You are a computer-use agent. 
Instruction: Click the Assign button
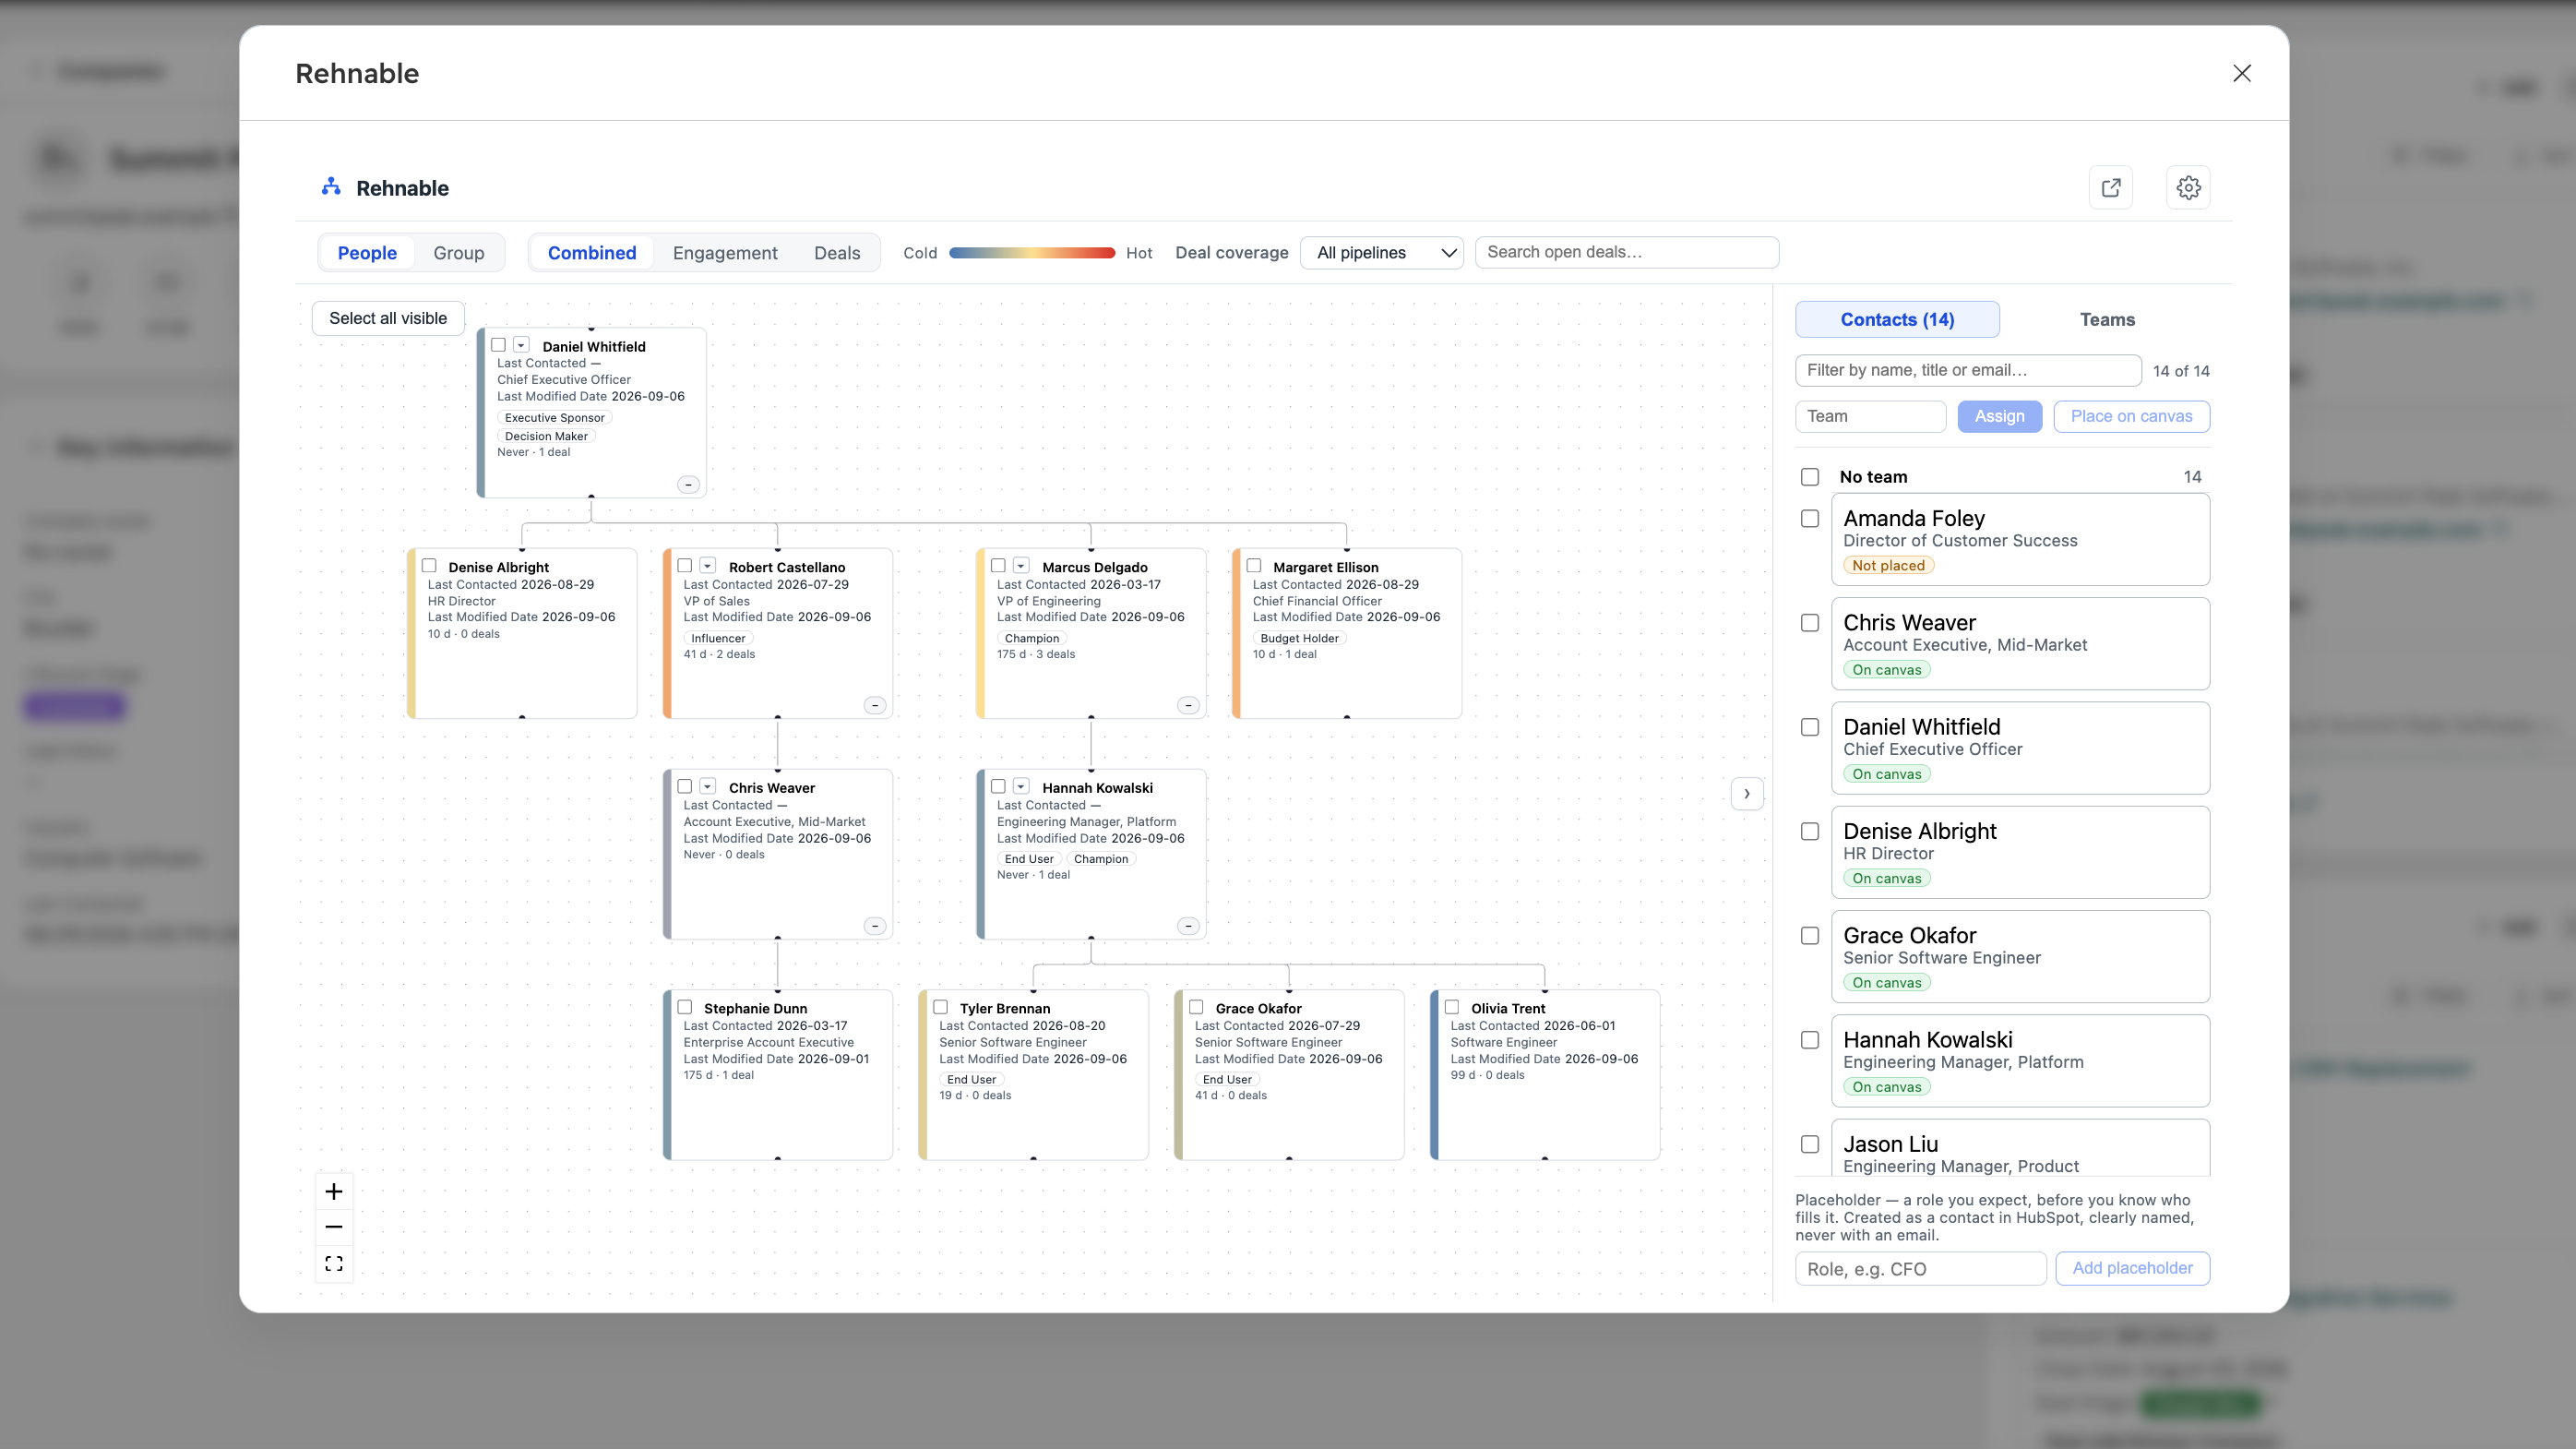(1999, 417)
